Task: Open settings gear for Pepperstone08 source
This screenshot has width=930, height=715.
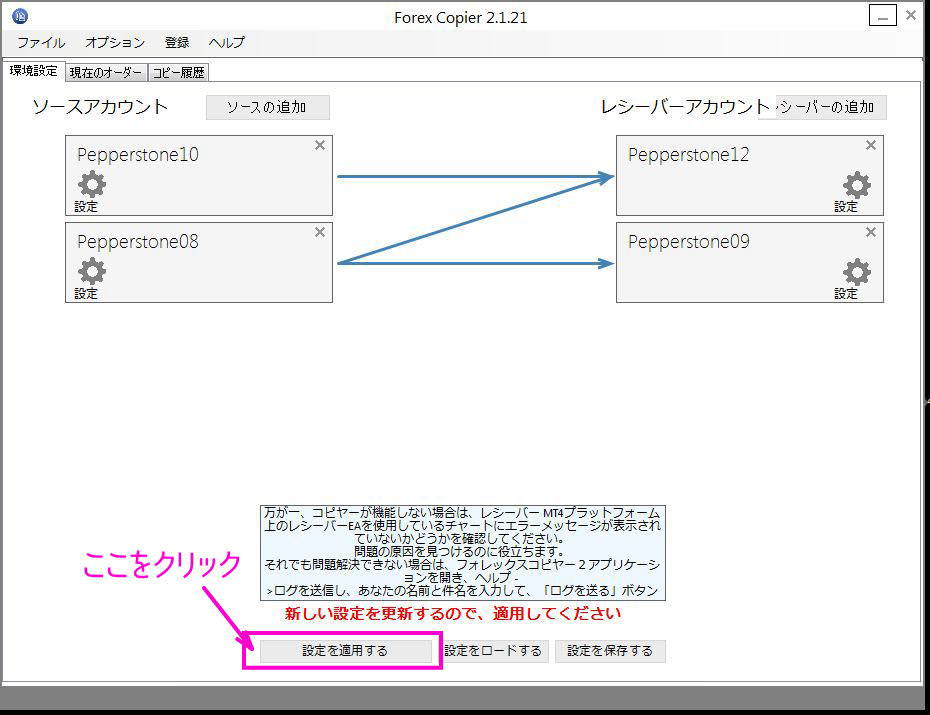Action: click(89, 272)
